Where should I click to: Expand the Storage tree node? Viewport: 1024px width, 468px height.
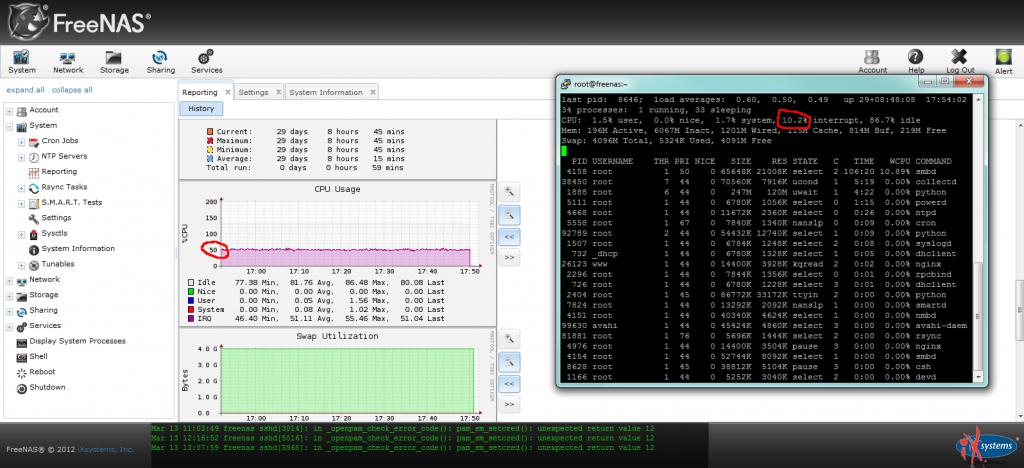(x=10, y=296)
